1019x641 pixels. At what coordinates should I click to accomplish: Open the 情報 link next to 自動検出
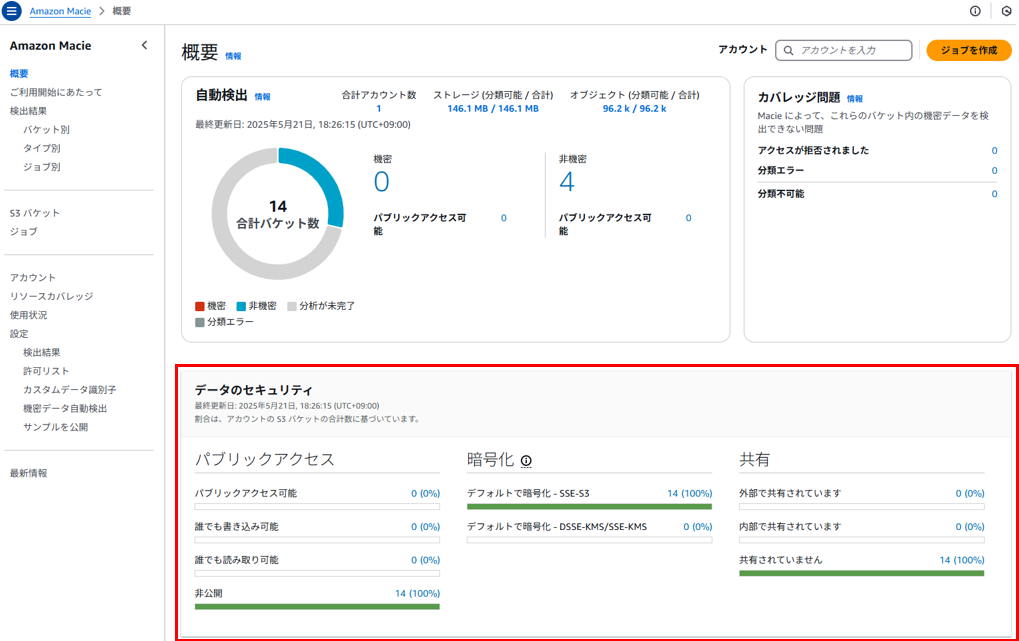(x=263, y=97)
